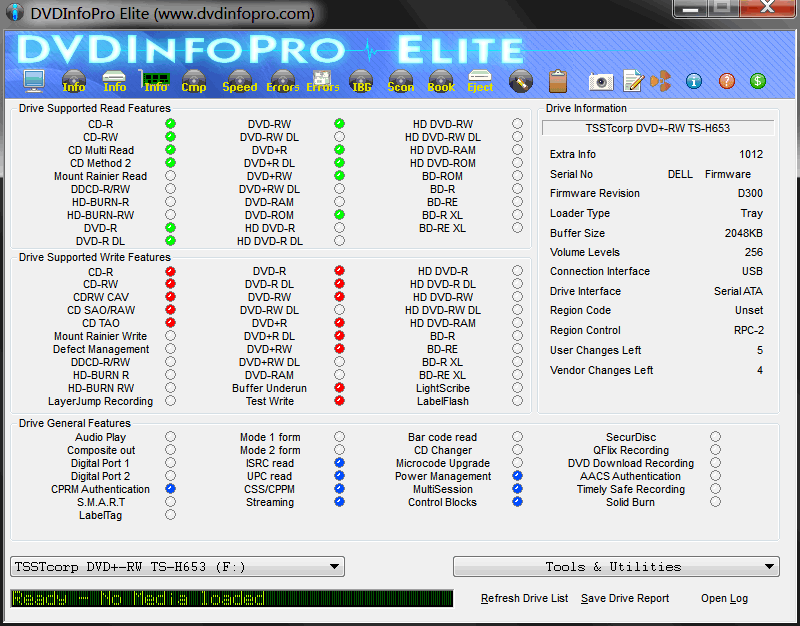This screenshot has width=800, height=626.
Task: Click the CD-R read feature indicator
Action: [x=170, y=123]
